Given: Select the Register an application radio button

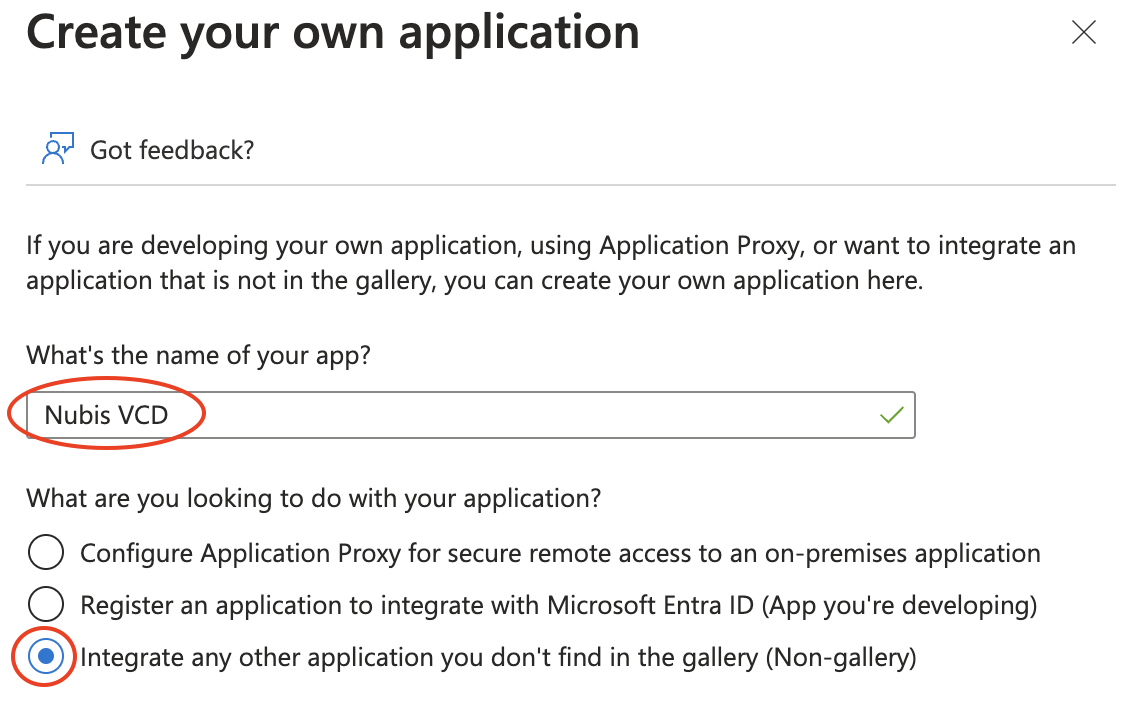Looking at the screenshot, I should (46, 605).
